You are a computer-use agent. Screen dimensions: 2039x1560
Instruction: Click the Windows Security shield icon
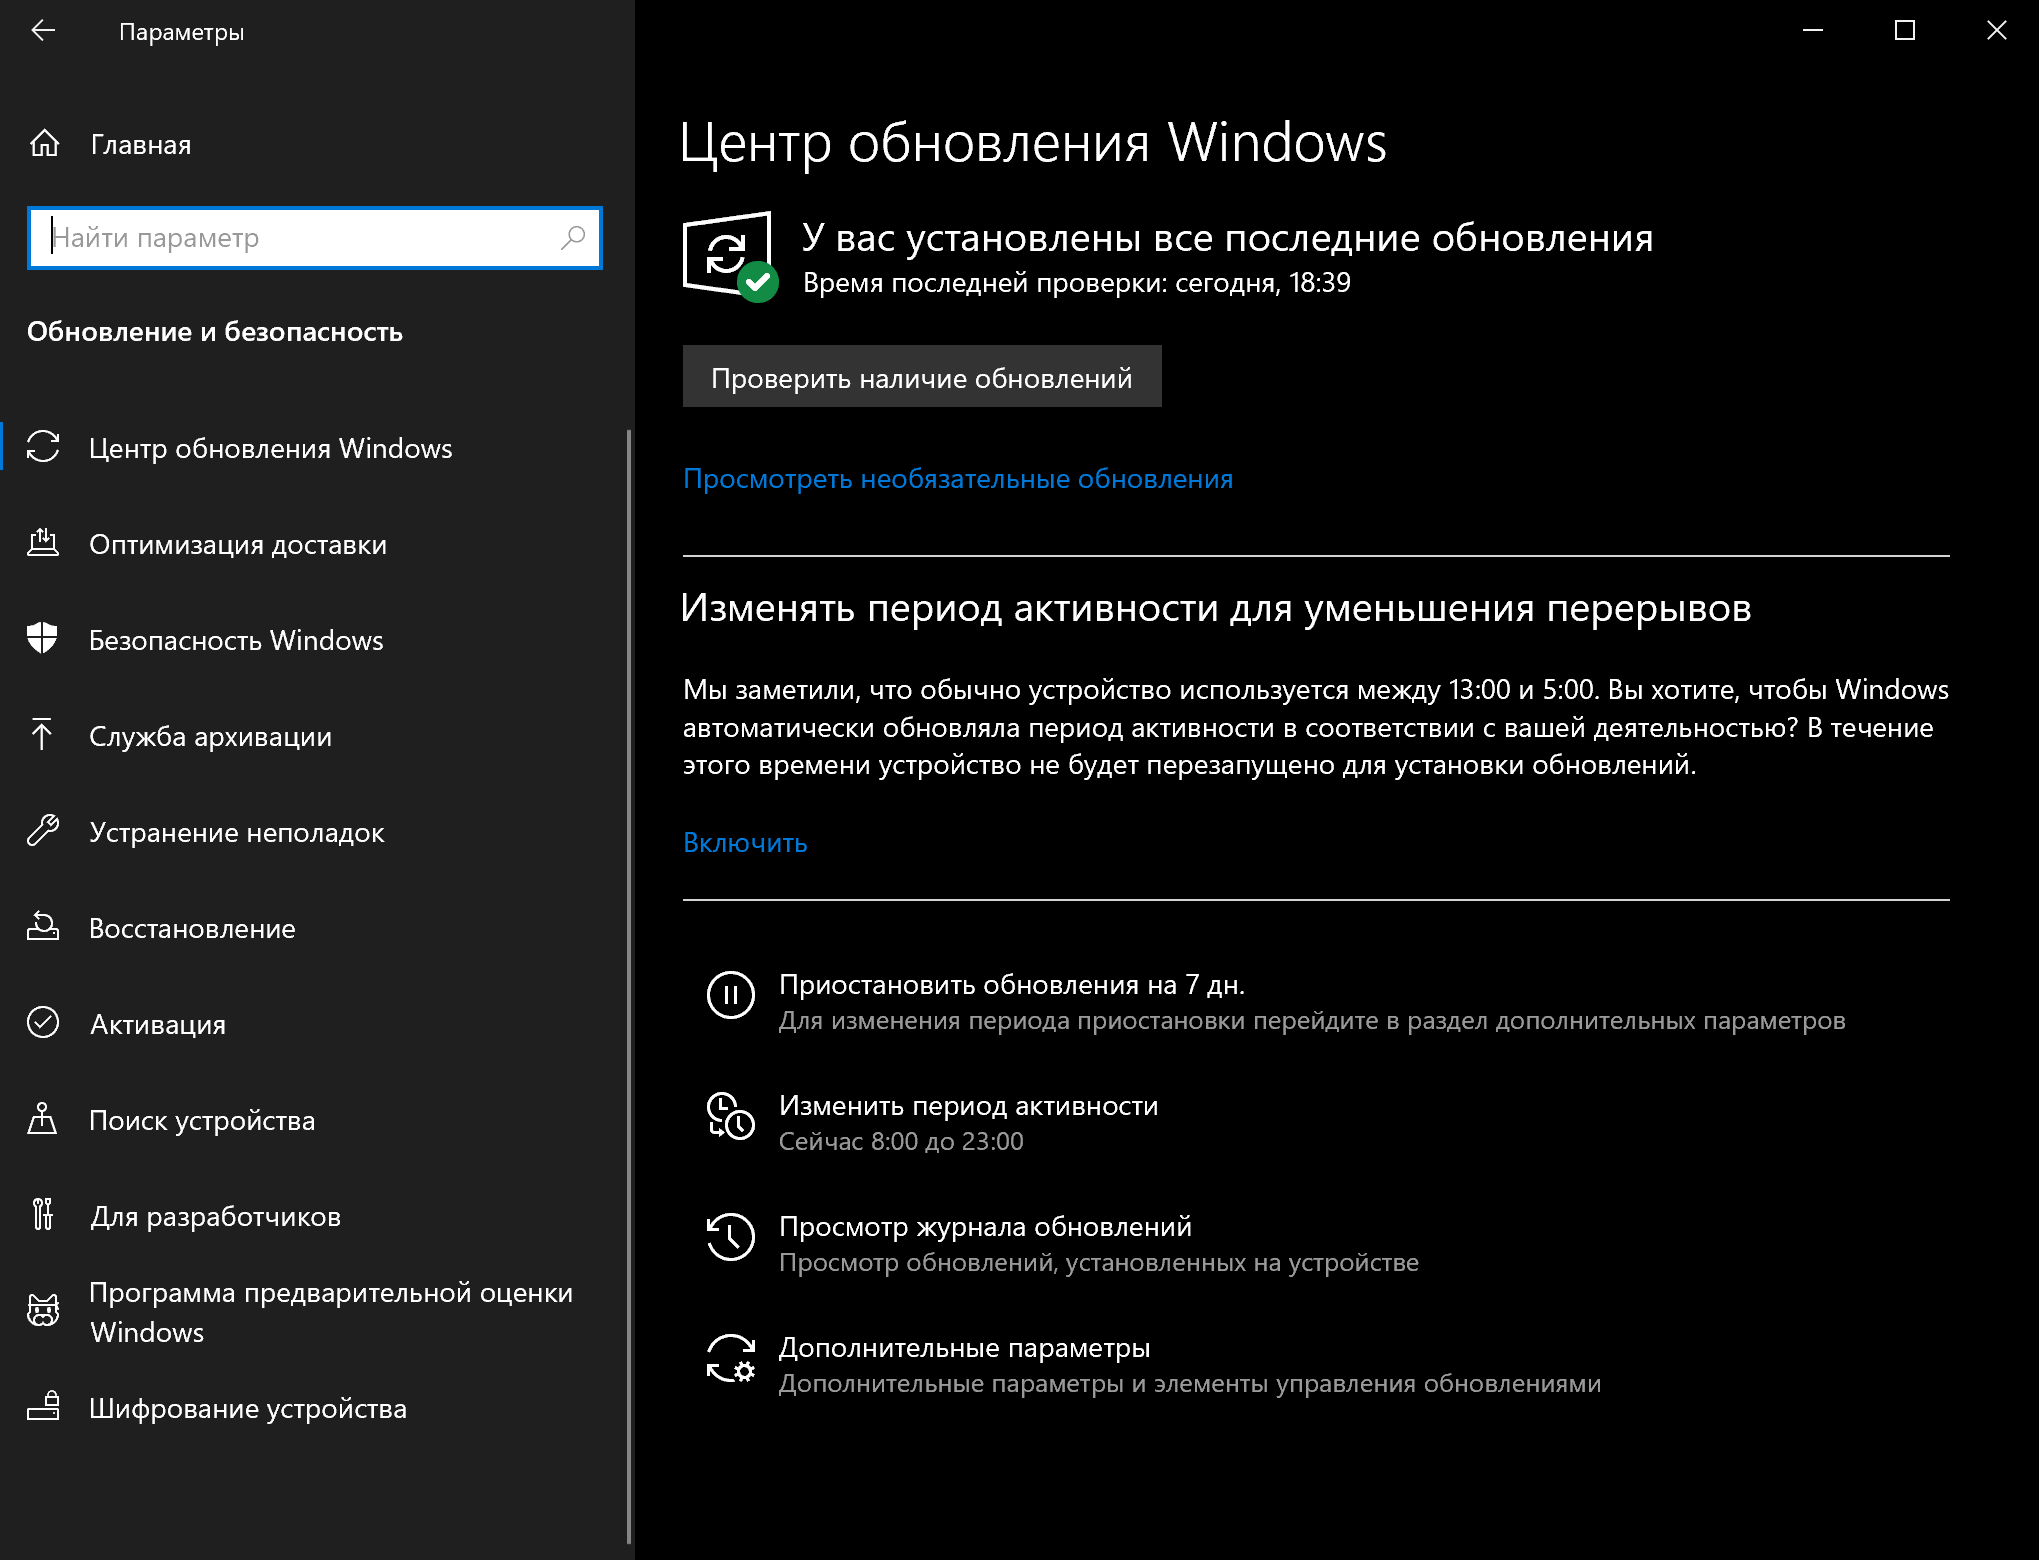[43, 639]
